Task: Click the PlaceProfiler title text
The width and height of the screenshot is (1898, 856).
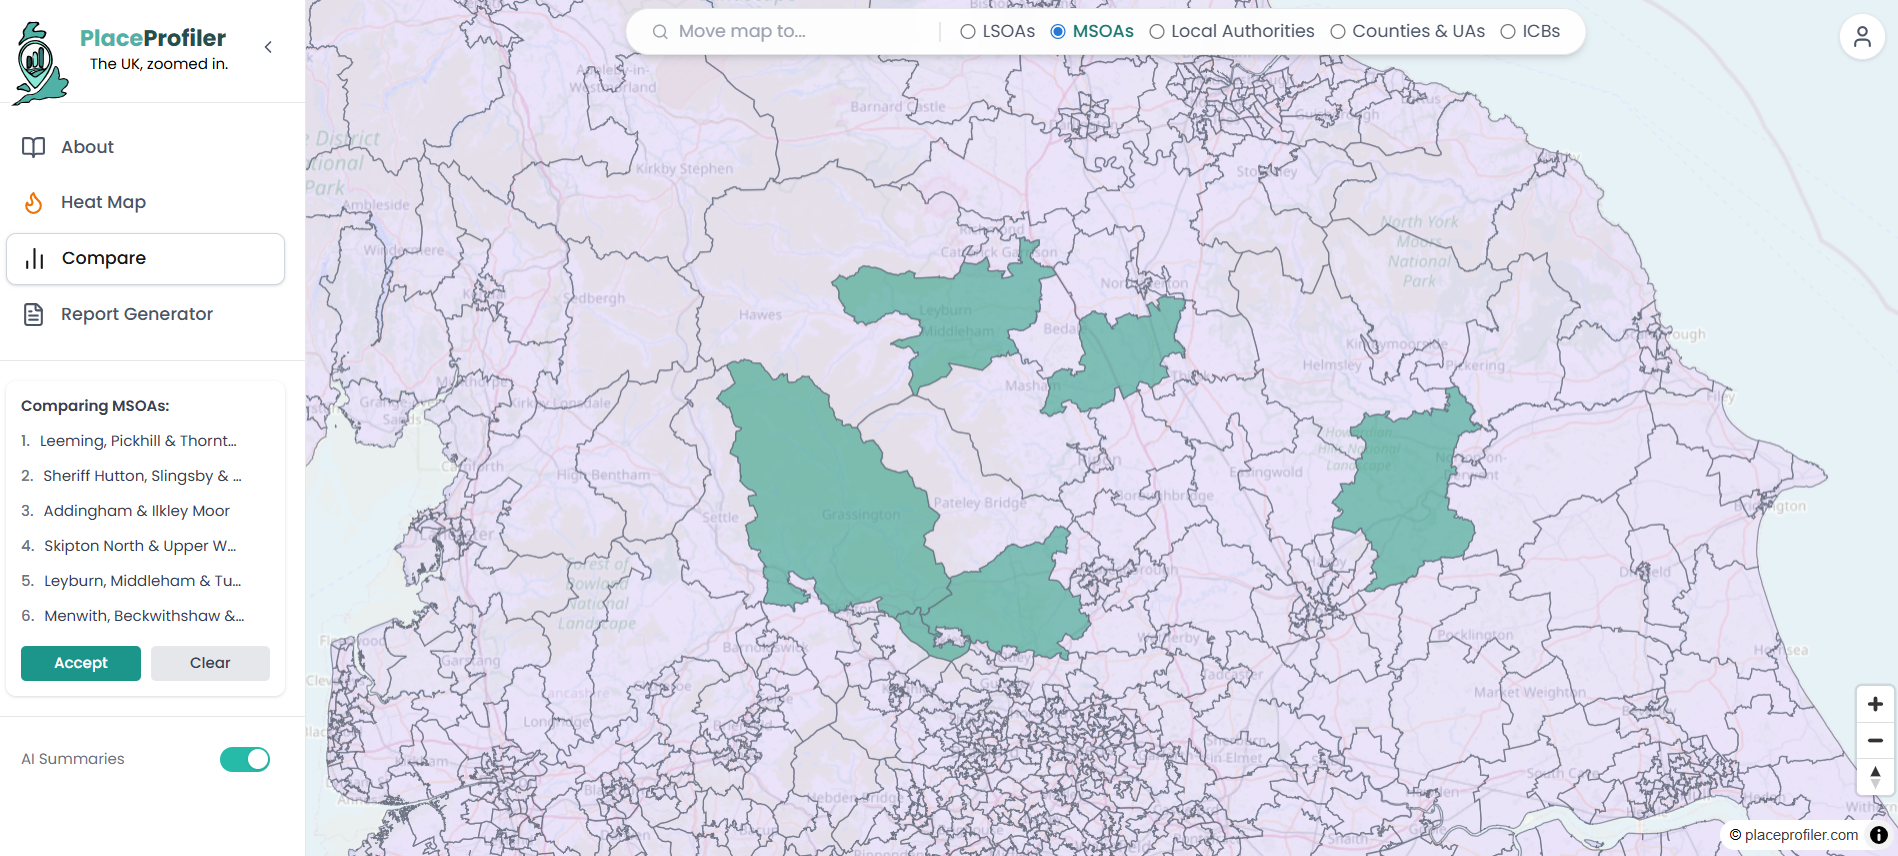Action: pyautogui.click(x=153, y=38)
